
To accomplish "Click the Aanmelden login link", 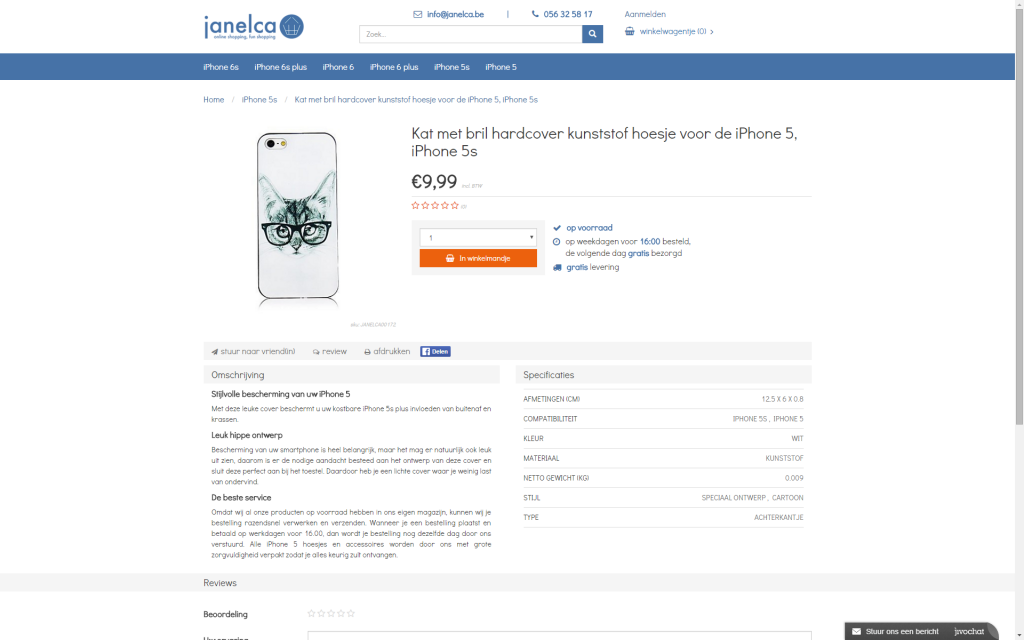I will click(x=645, y=14).
